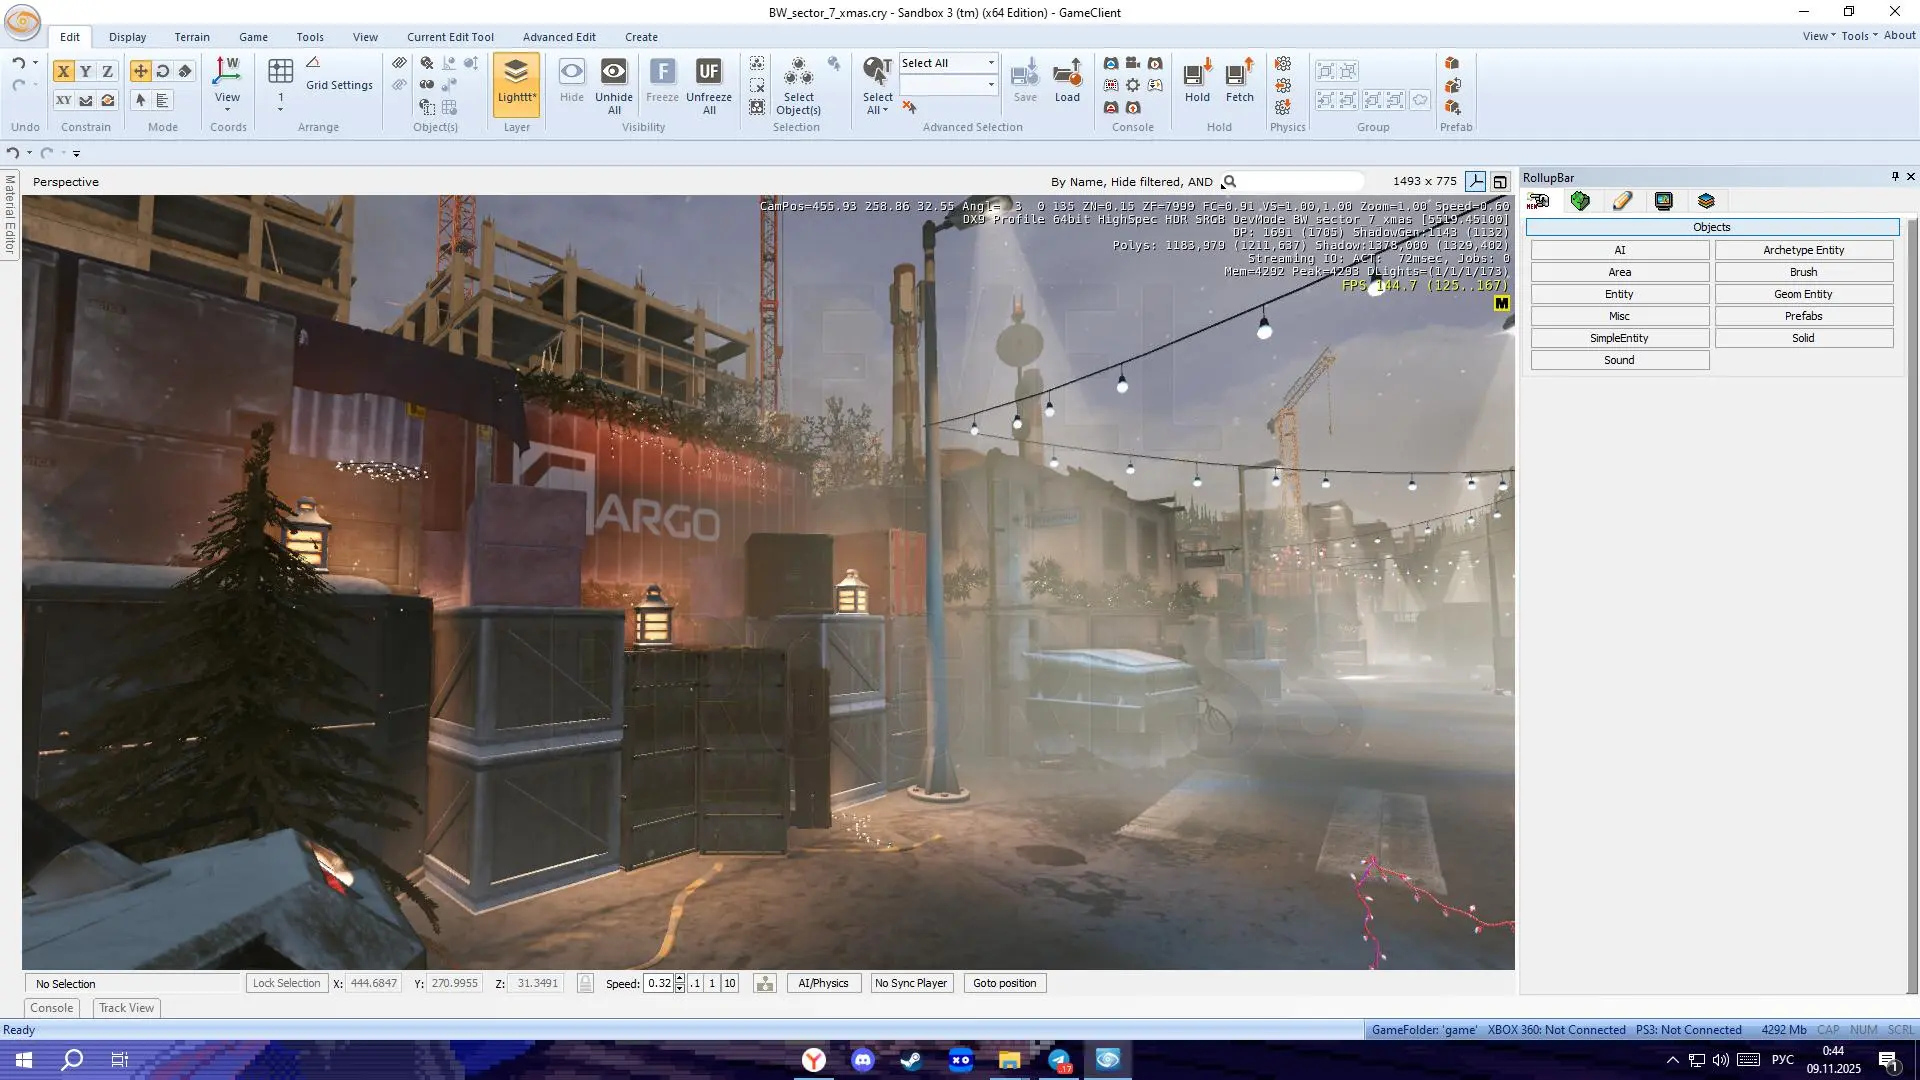Switch to the Terrain ribbon tab
Screen dimensions: 1920x1080
(192, 37)
